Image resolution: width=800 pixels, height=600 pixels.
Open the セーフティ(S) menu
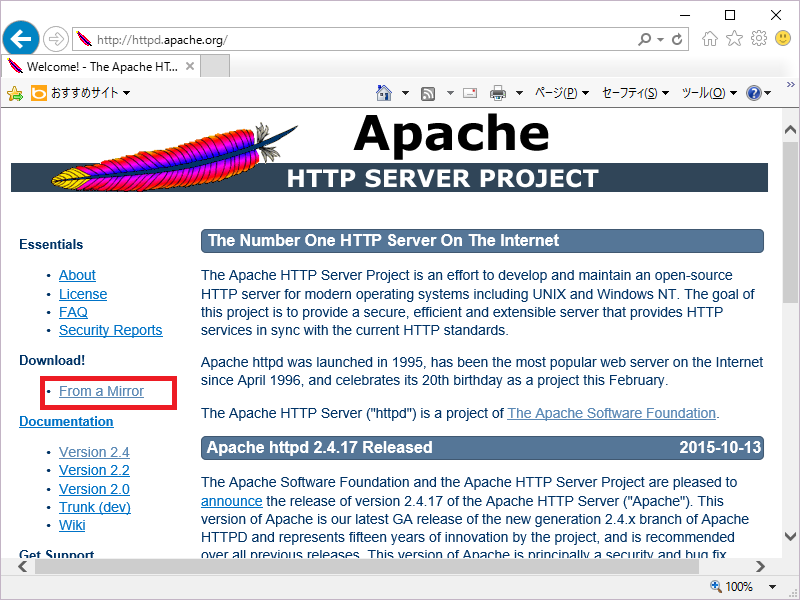635,93
